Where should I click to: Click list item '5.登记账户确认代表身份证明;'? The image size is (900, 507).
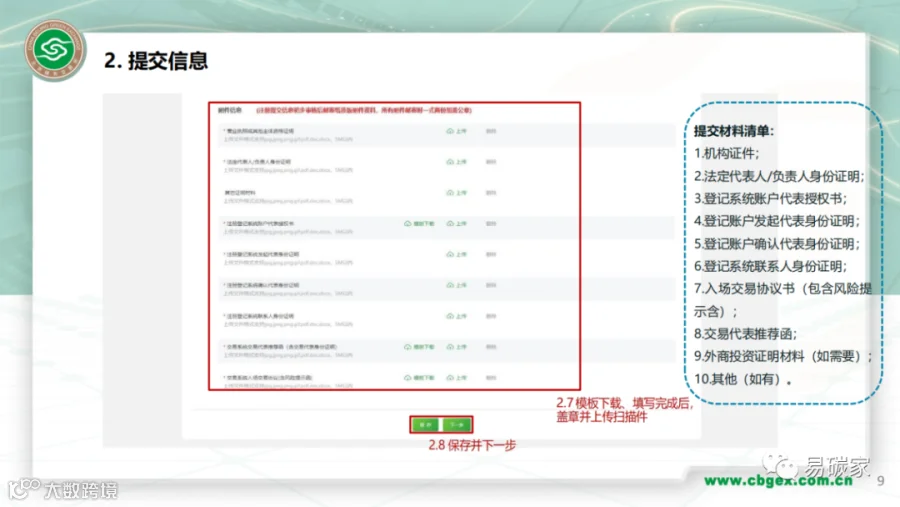coord(777,244)
